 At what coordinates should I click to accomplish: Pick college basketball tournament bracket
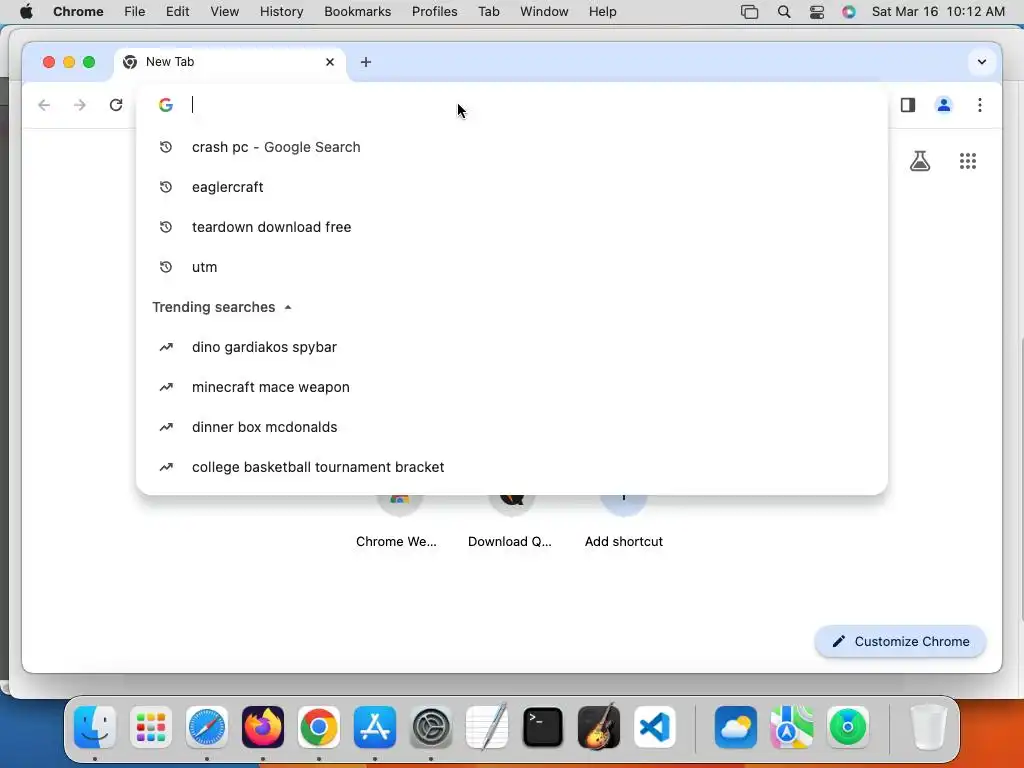click(x=511, y=466)
